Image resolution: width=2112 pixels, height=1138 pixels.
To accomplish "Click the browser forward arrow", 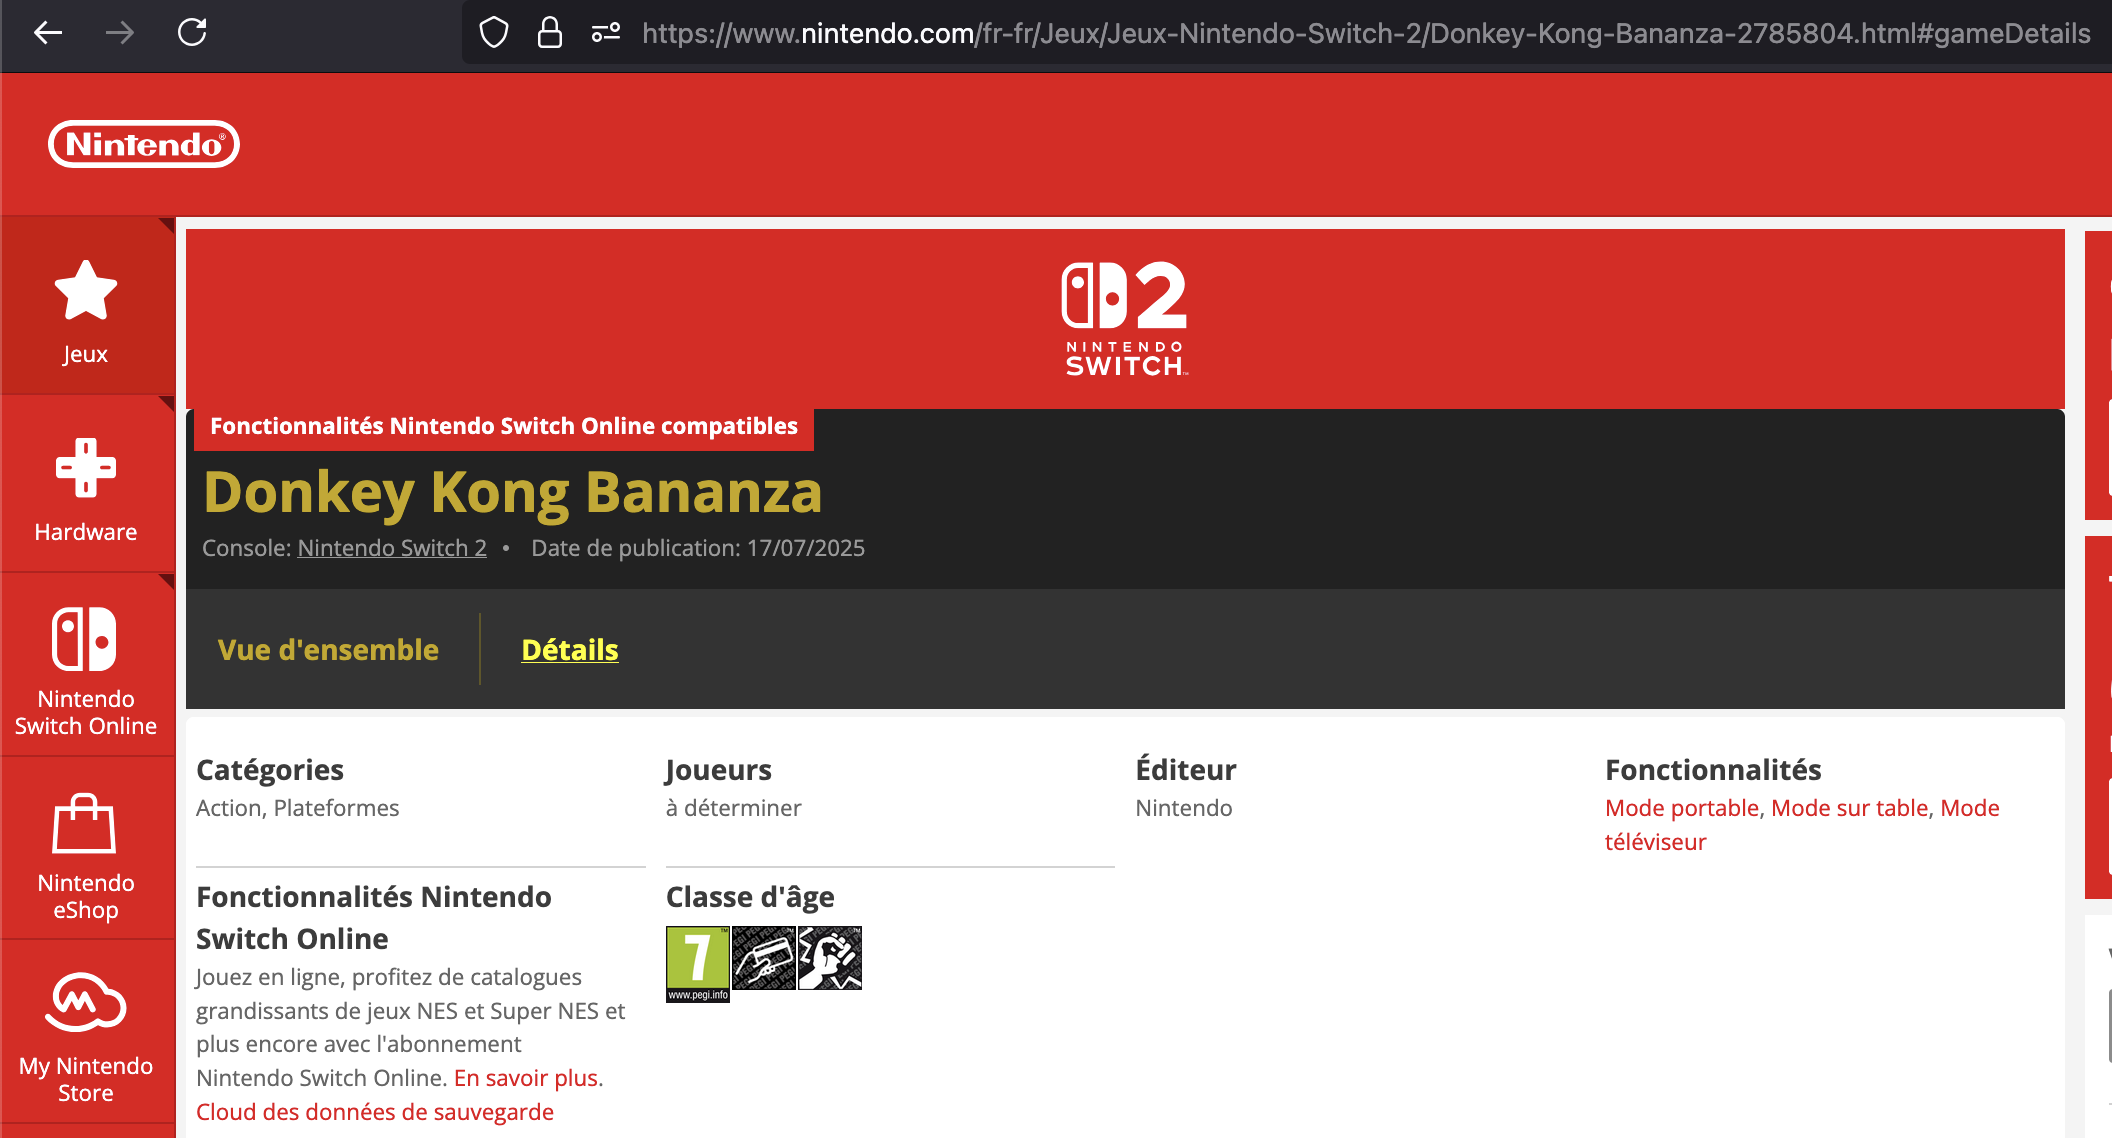I will (120, 33).
